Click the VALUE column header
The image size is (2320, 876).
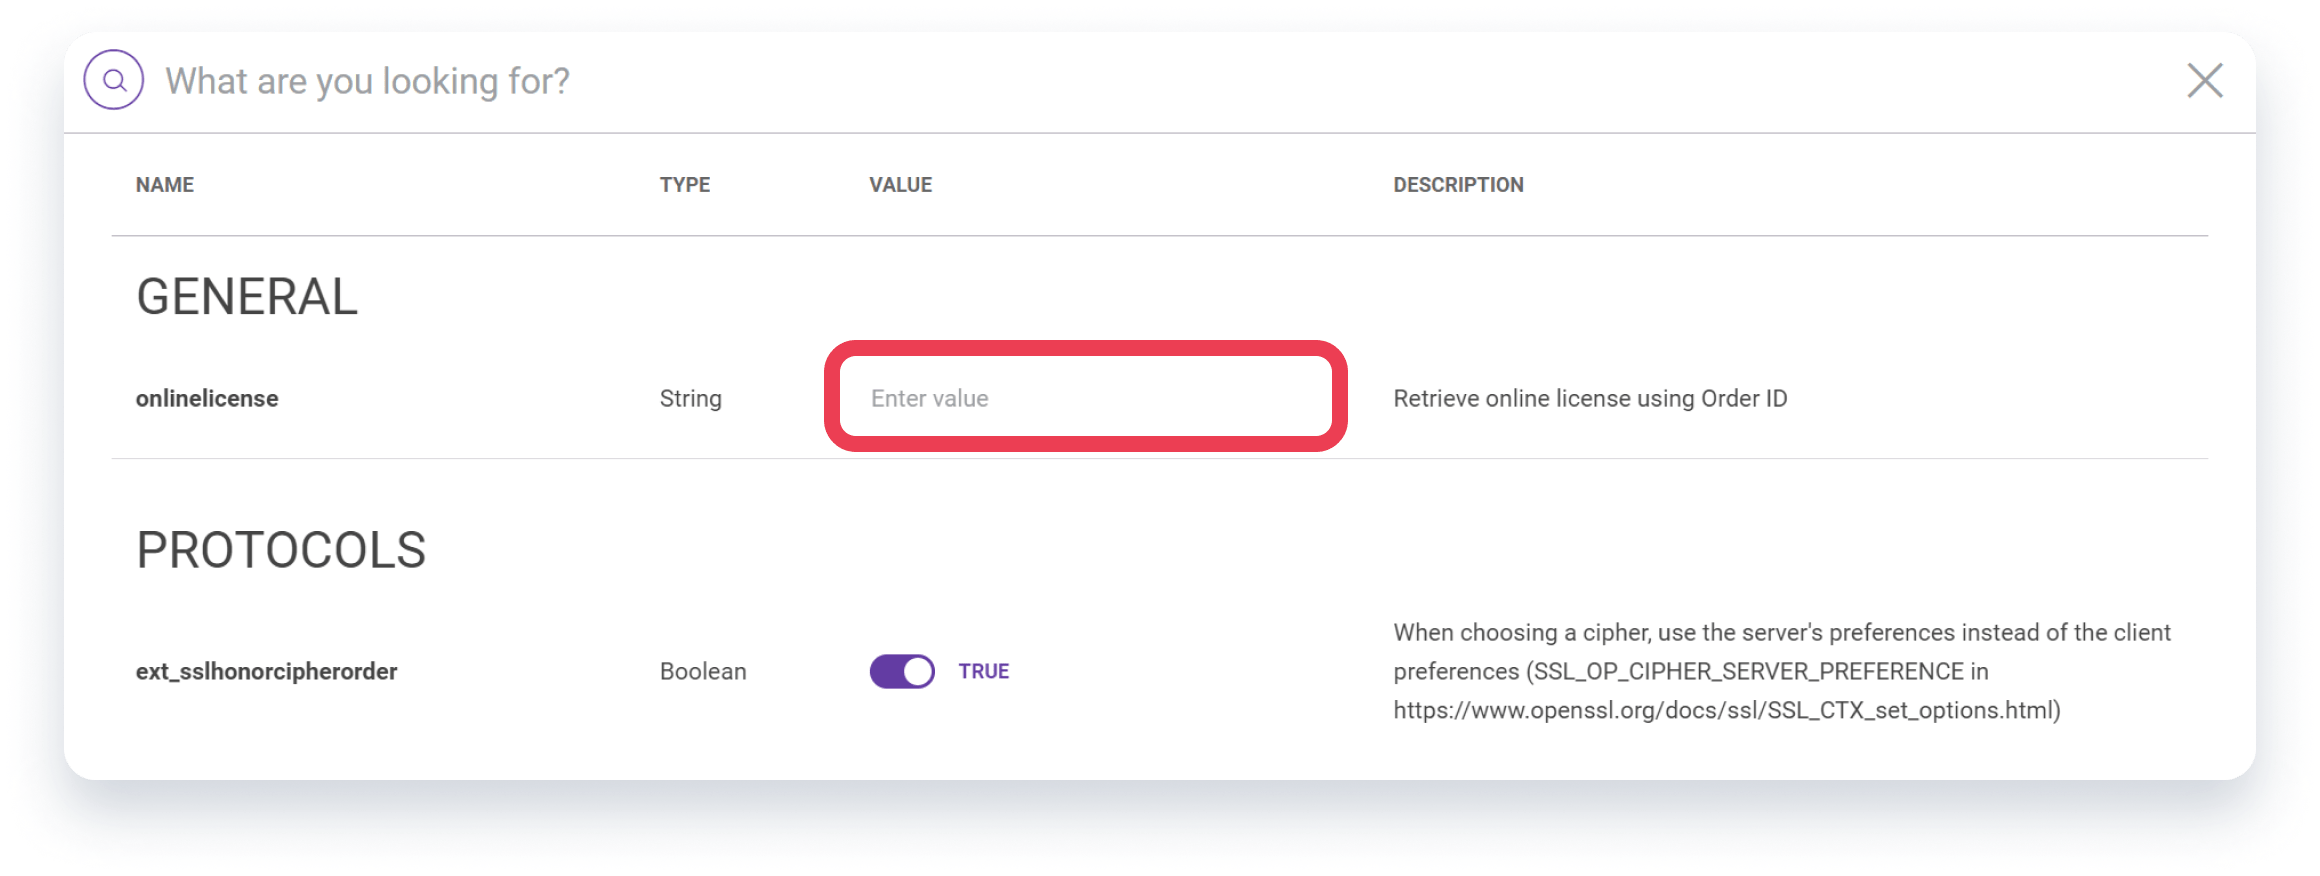[900, 185]
